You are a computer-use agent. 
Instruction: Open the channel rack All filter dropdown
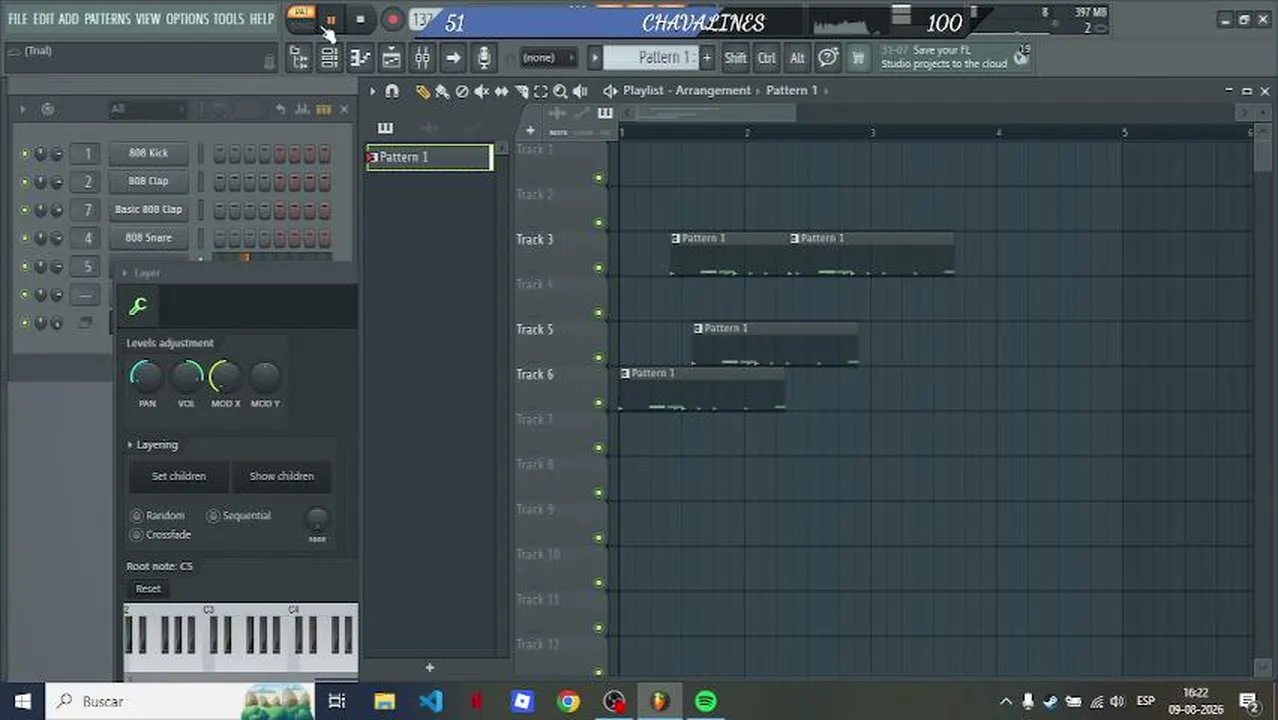[x=147, y=109]
